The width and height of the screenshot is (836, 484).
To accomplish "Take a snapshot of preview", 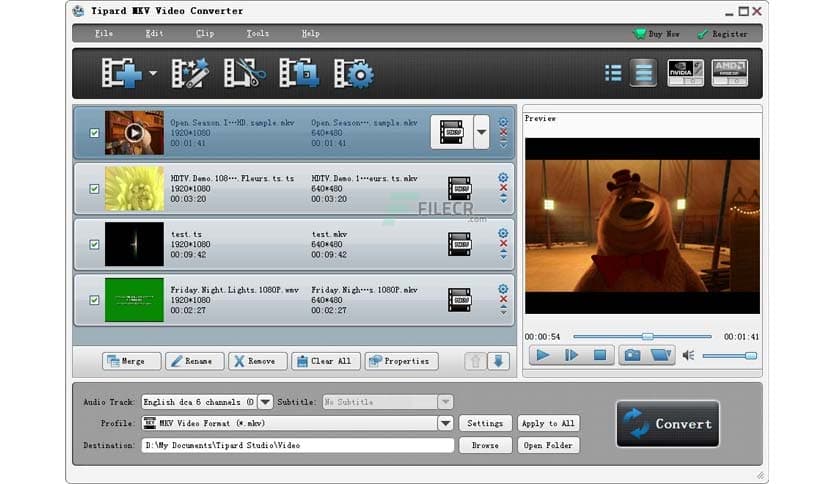I will pos(632,355).
